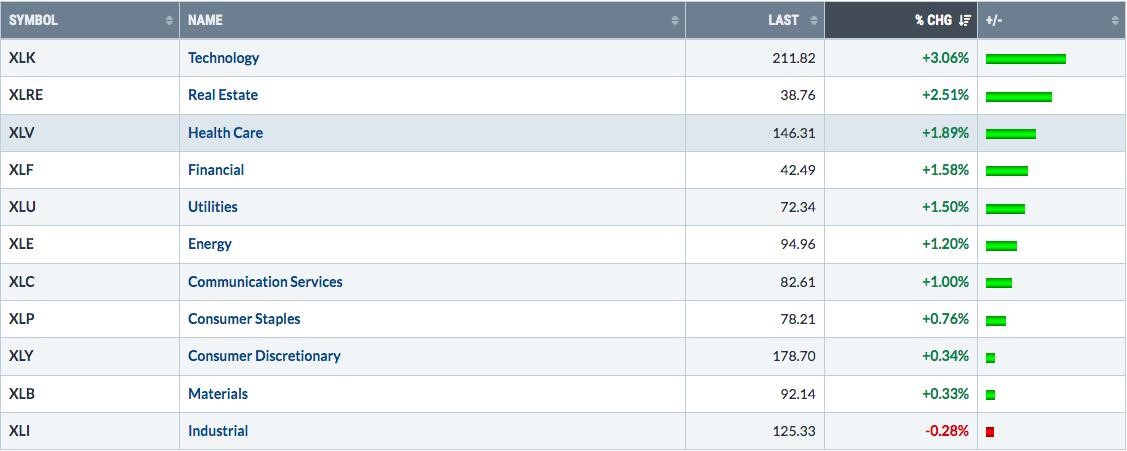Open the Real Estate sector link

click(223, 95)
